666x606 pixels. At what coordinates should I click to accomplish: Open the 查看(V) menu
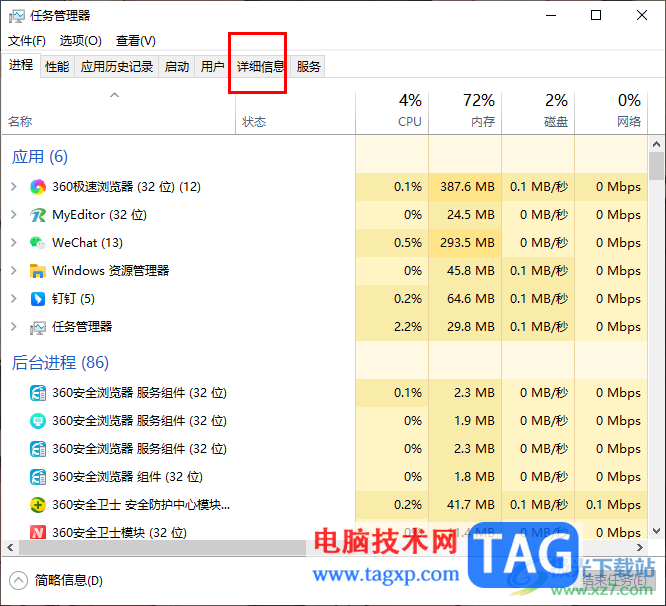[135, 41]
